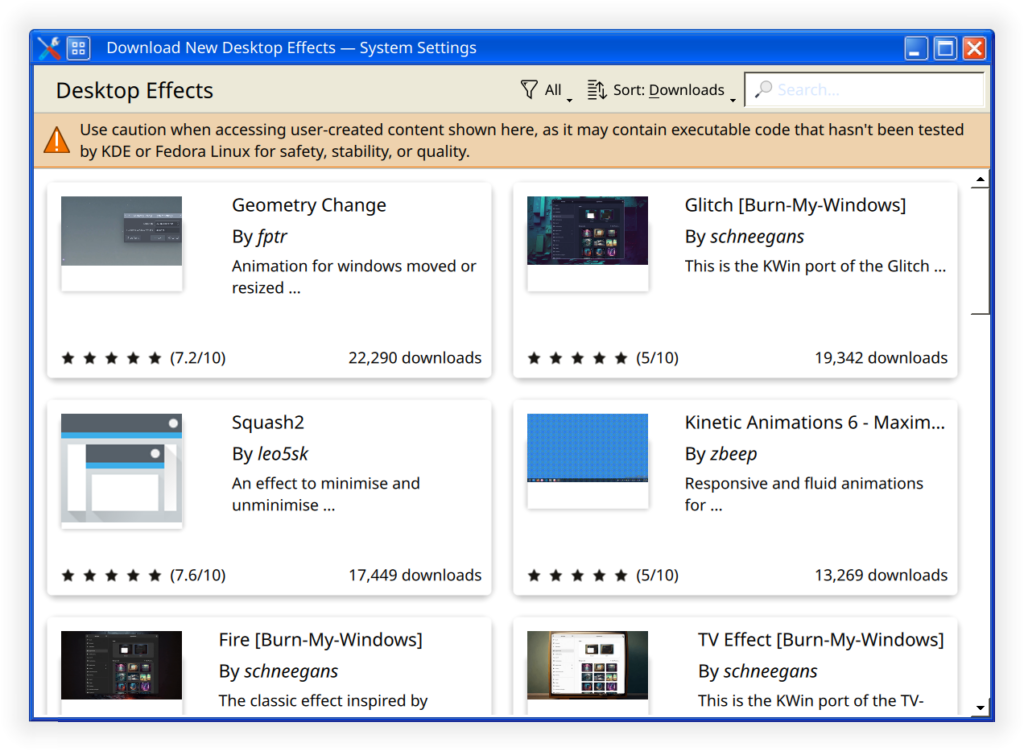Click the 7.2/10 star rating
Image resolution: width=1024 pixels, height=751 pixels.
[x=143, y=358]
